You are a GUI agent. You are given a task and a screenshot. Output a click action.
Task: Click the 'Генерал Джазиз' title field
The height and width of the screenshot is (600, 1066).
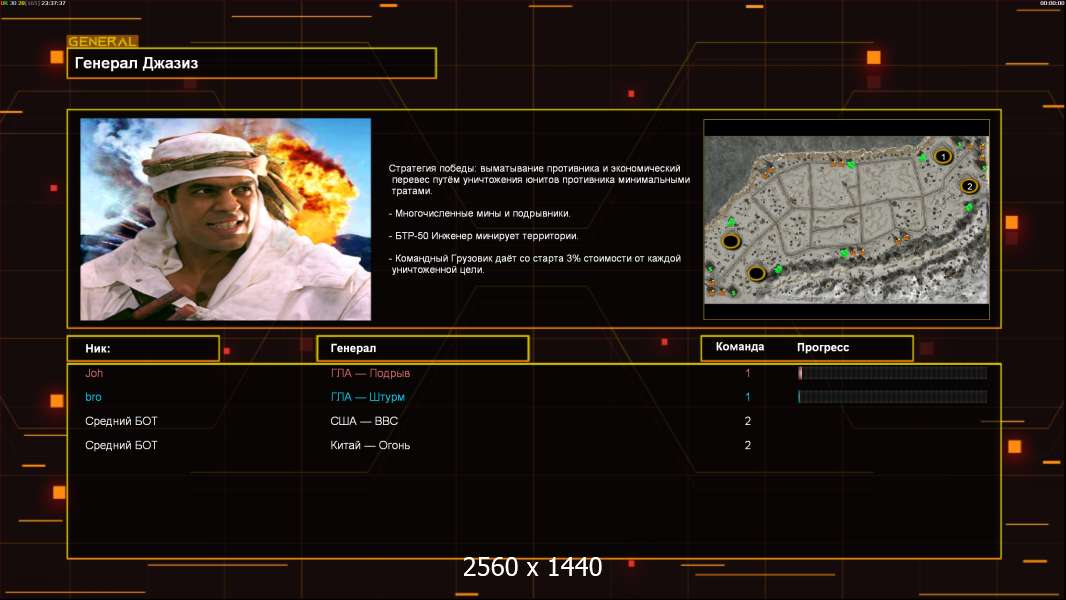pyautogui.click(x=251, y=63)
